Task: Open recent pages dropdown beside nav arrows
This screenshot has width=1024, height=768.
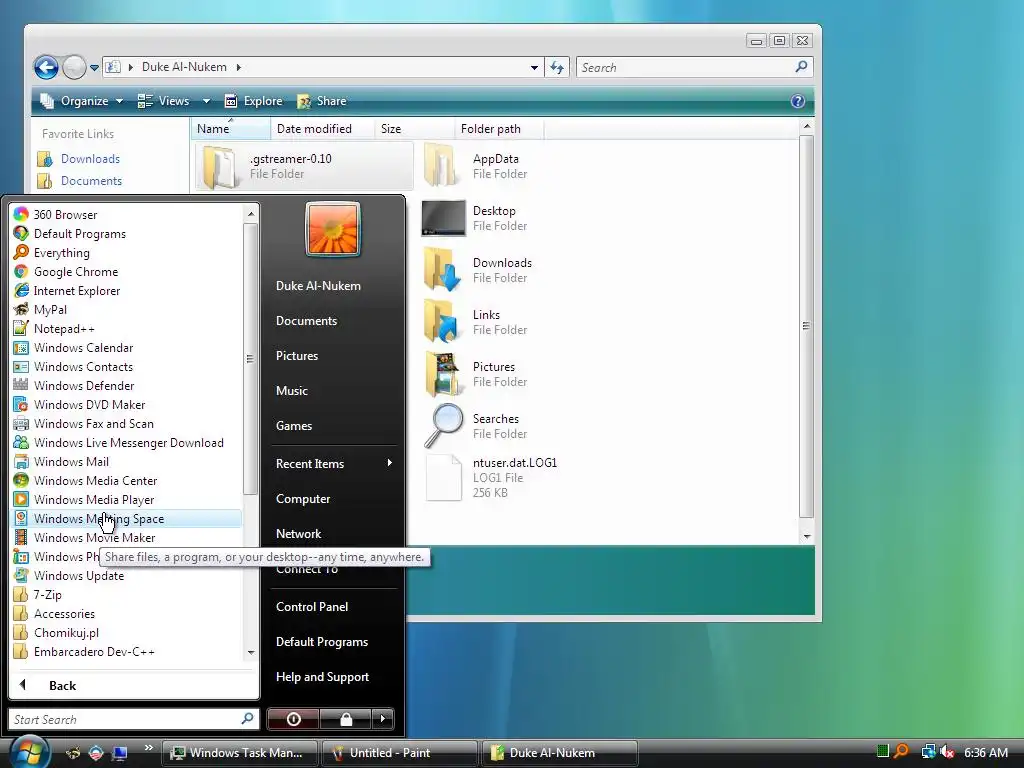Action: tap(94, 67)
